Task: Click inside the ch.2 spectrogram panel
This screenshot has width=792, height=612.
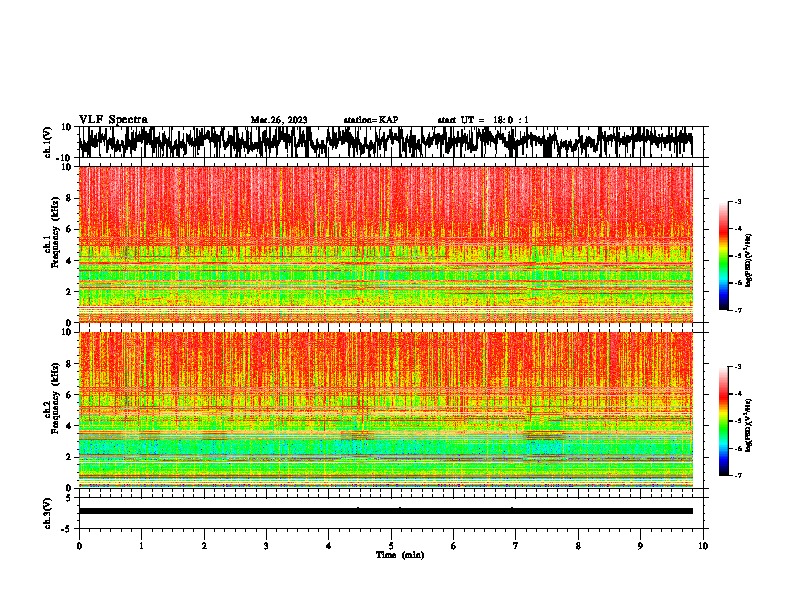Action: [385, 410]
